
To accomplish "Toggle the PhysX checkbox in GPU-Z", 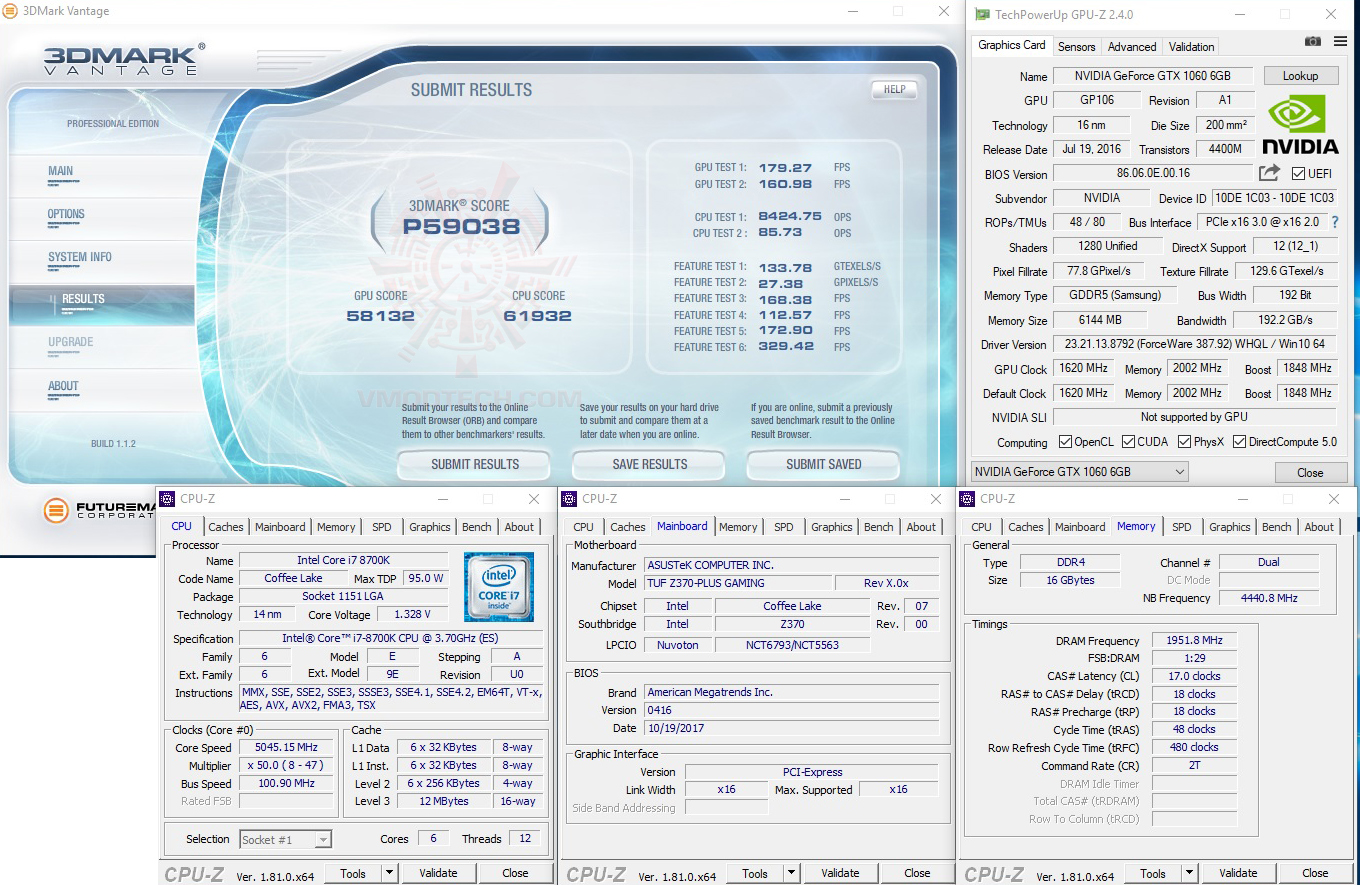I will click(1183, 441).
